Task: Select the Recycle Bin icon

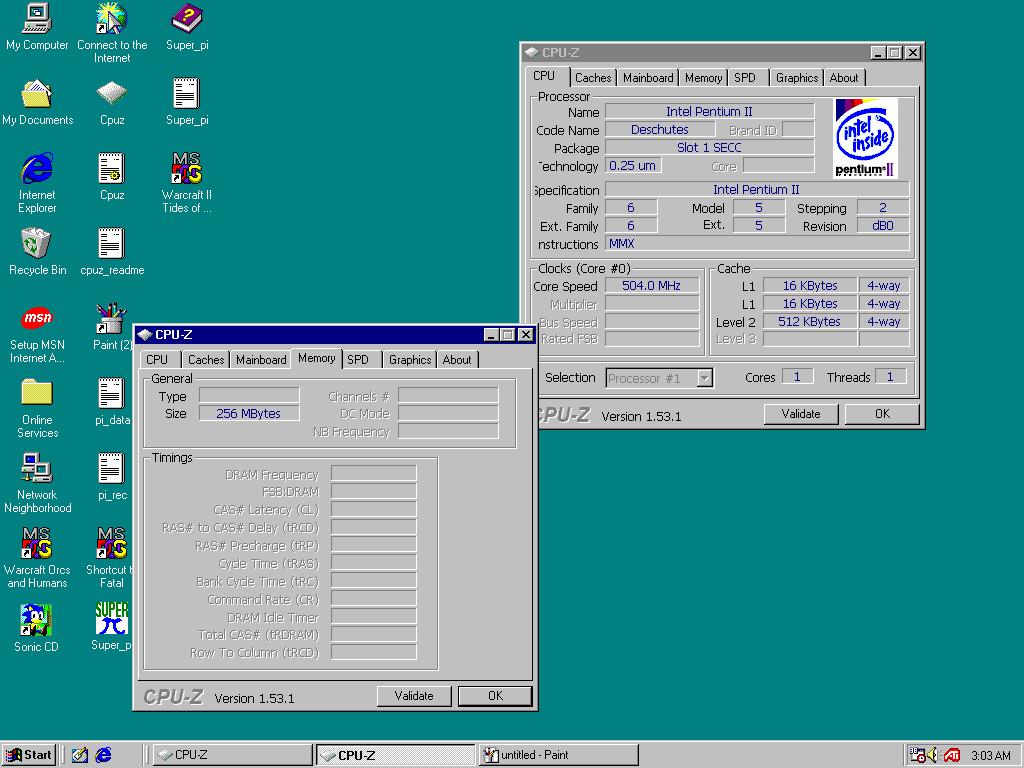Action: 37,251
